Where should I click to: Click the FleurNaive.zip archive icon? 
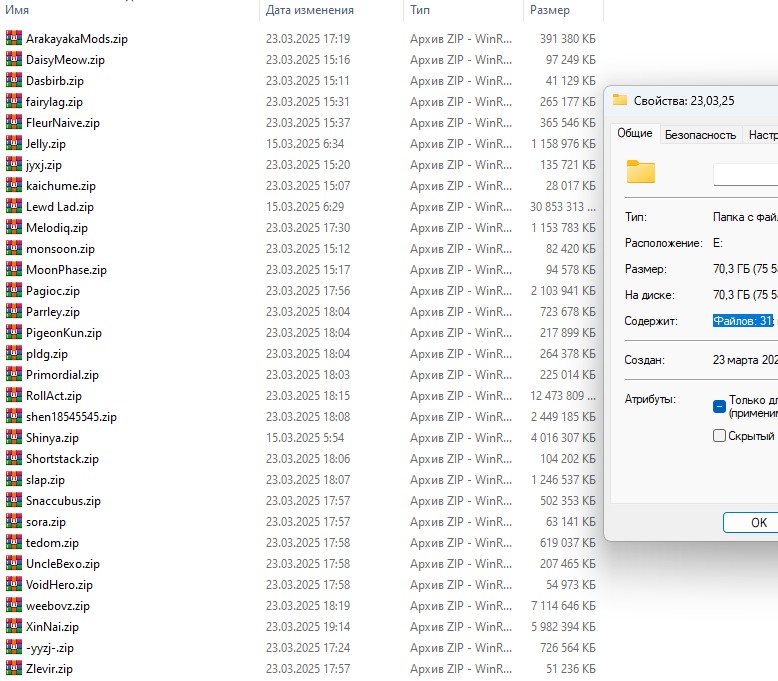[14, 122]
